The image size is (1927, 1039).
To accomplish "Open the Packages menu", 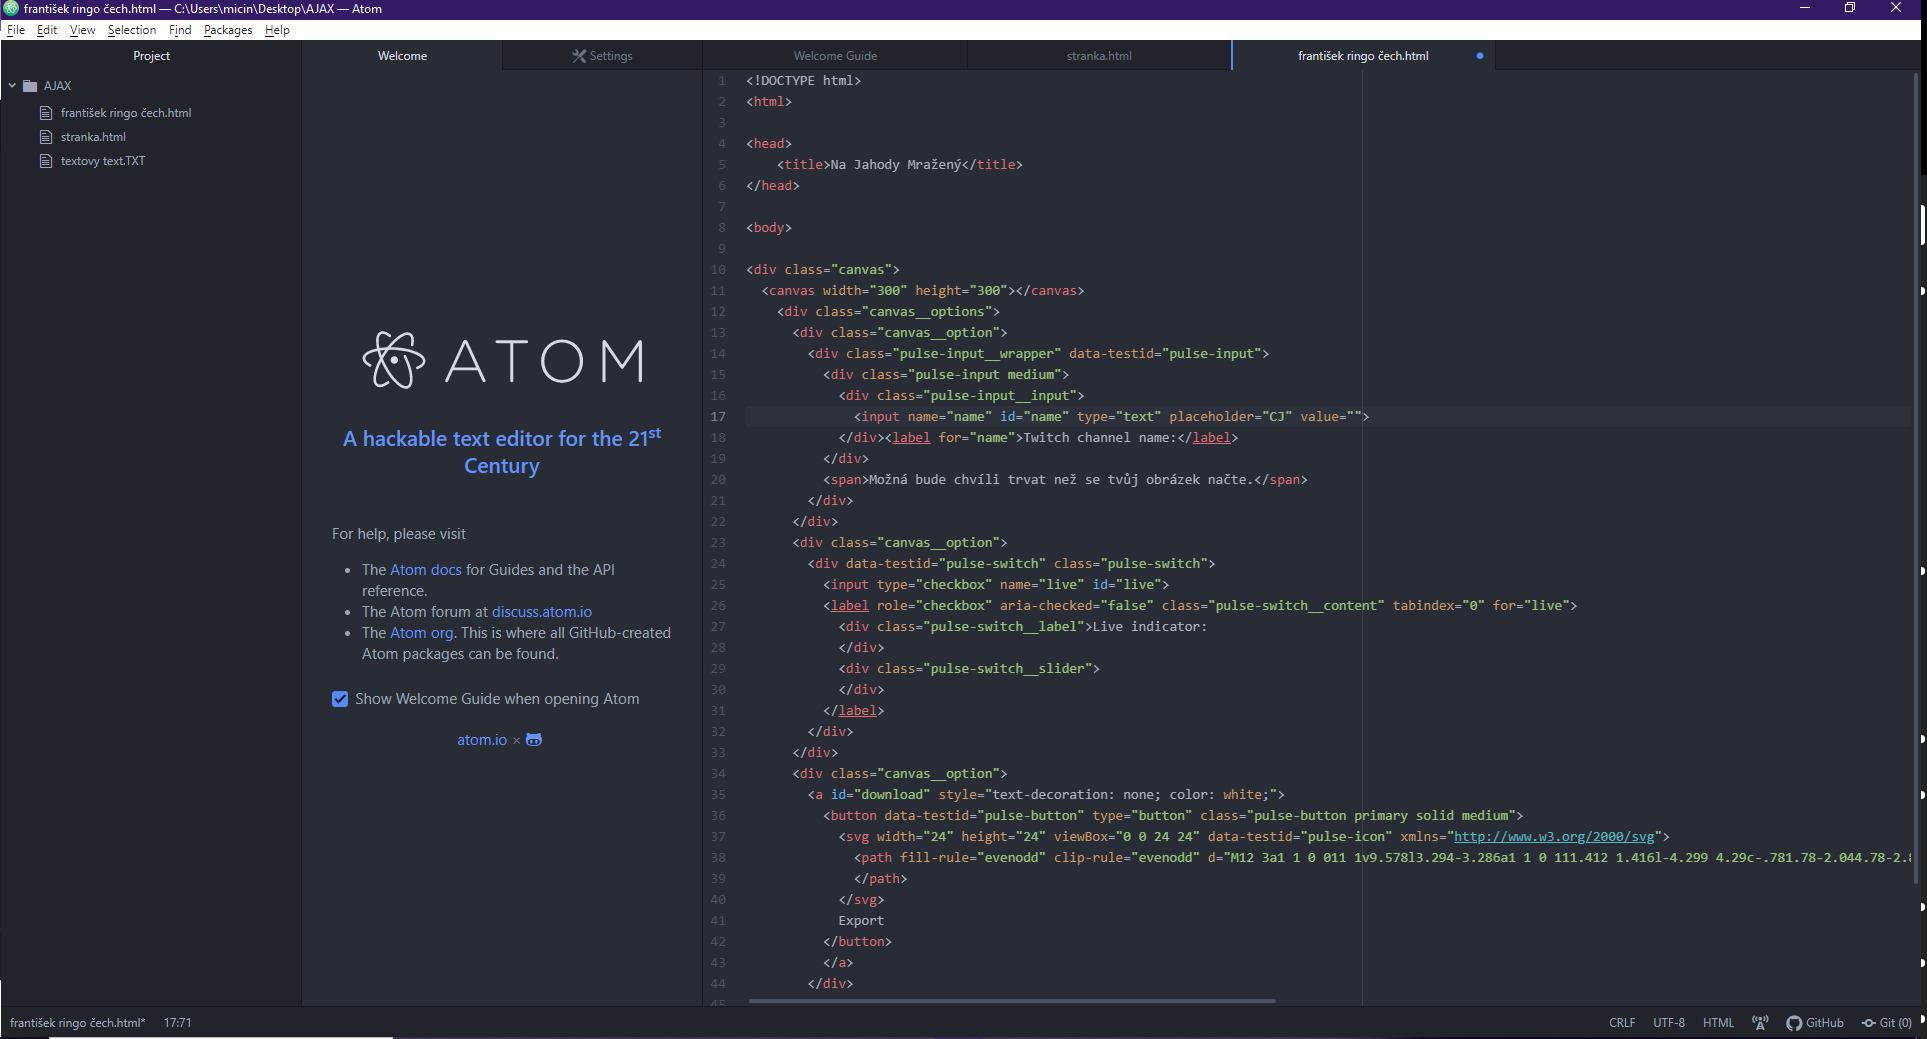I will pyautogui.click(x=228, y=30).
